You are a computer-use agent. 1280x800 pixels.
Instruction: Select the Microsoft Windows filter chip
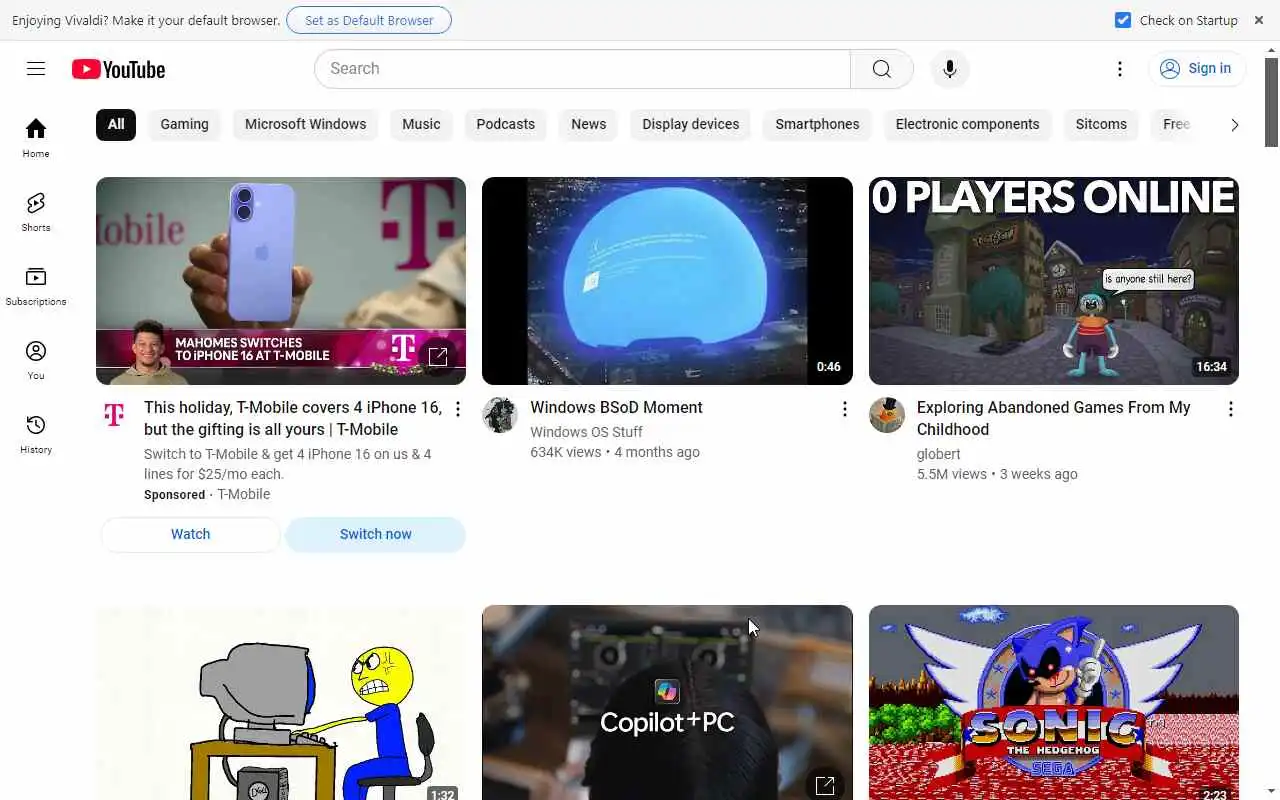[306, 124]
